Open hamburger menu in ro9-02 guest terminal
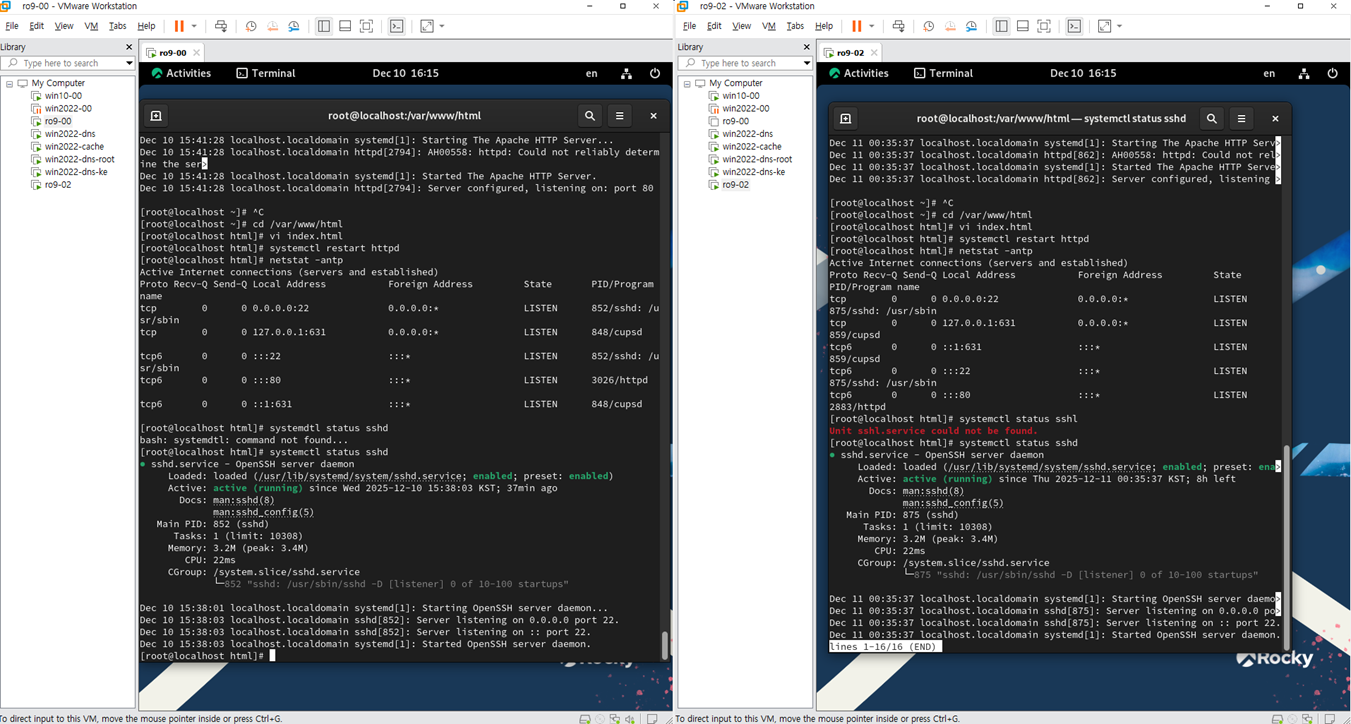The width and height of the screenshot is (1351, 724). [1242, 118]
